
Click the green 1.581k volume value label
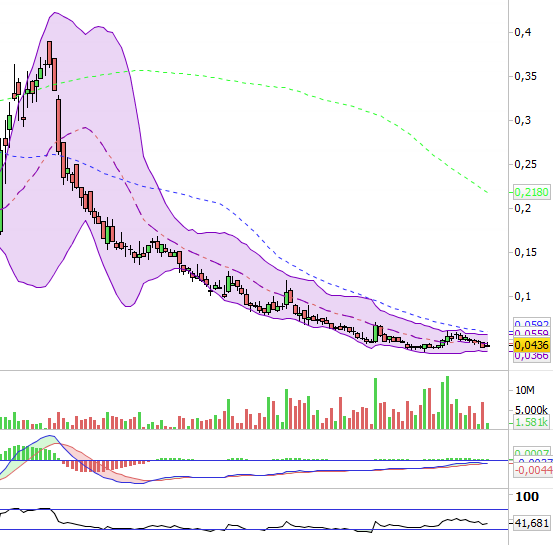coord(531,422)
